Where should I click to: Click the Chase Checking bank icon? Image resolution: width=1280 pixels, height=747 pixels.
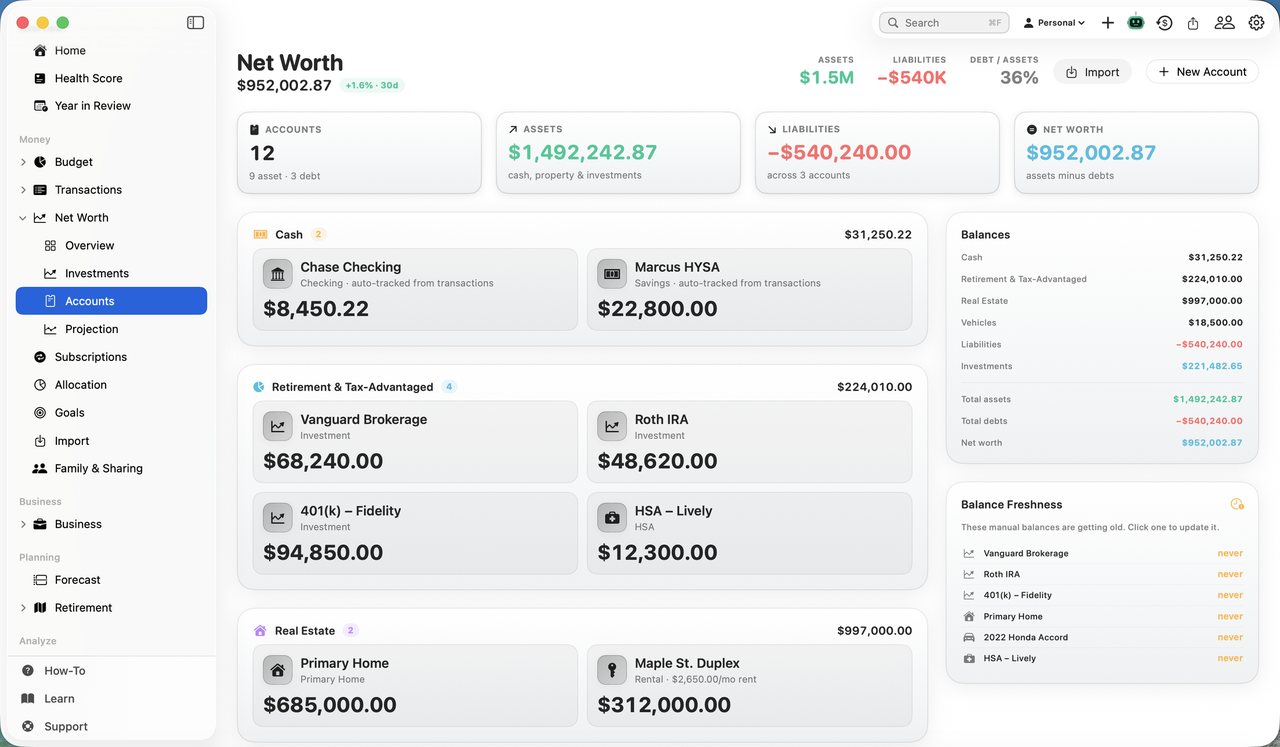point(278,274)
